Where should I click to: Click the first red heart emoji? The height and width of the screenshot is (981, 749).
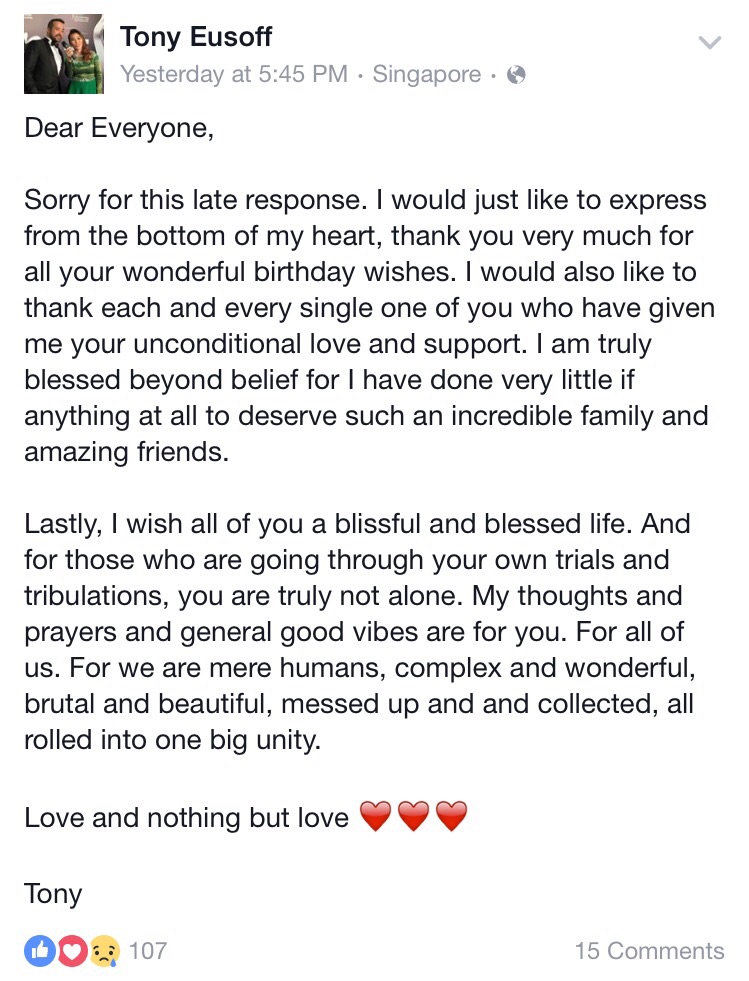(x=375, y=818)
